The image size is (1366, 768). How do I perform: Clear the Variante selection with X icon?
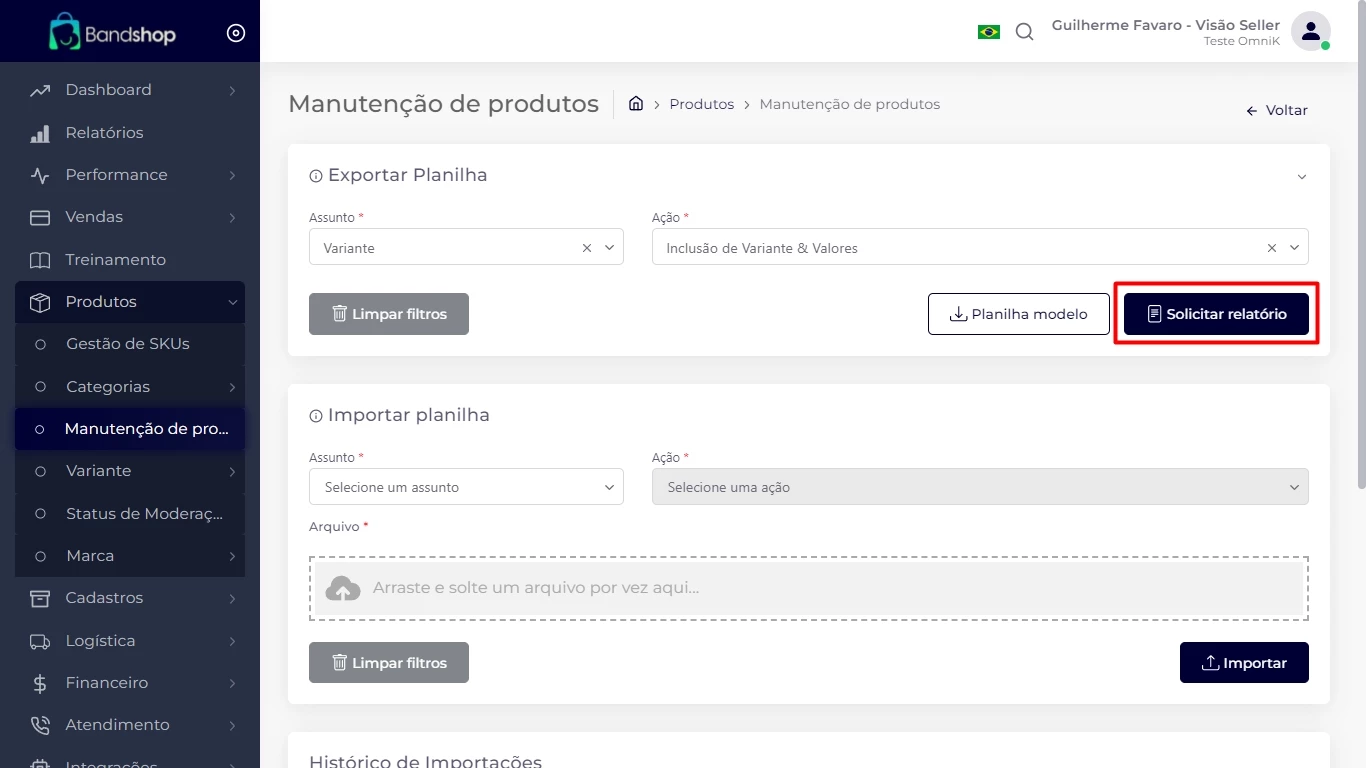(x=587, y=248)
